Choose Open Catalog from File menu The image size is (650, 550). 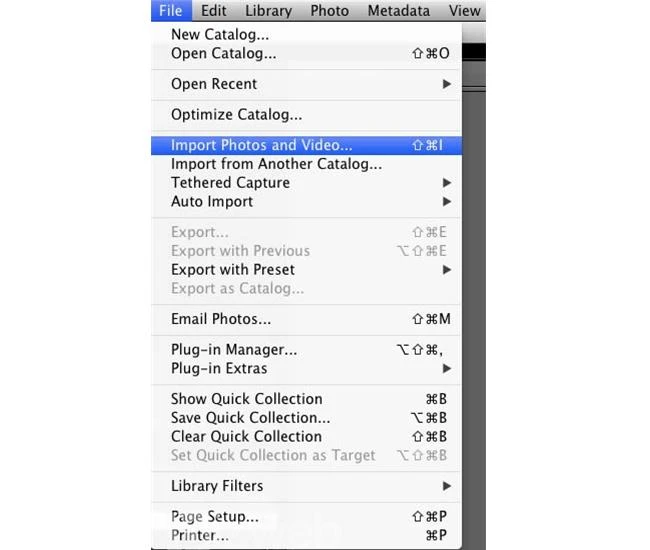(x=224, y=53)
